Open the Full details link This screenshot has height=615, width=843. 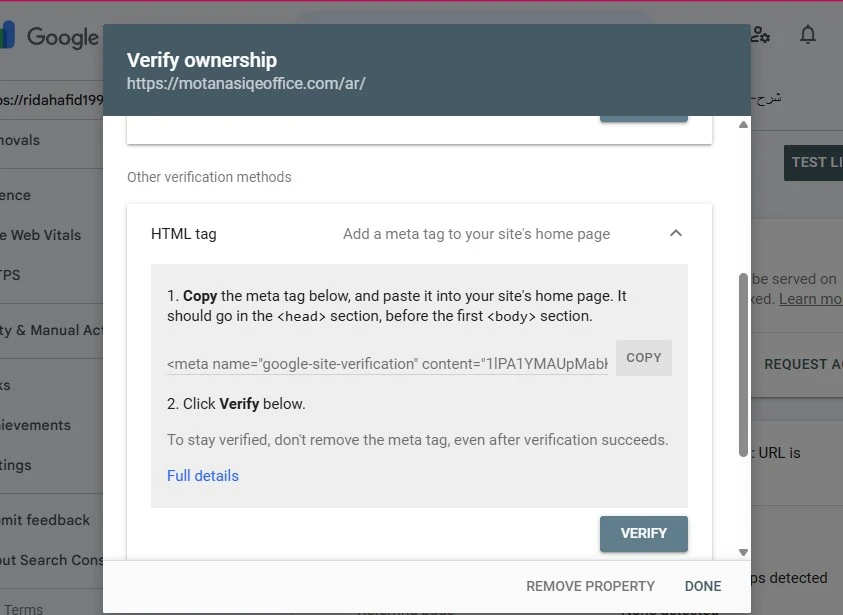coord(203,476)
